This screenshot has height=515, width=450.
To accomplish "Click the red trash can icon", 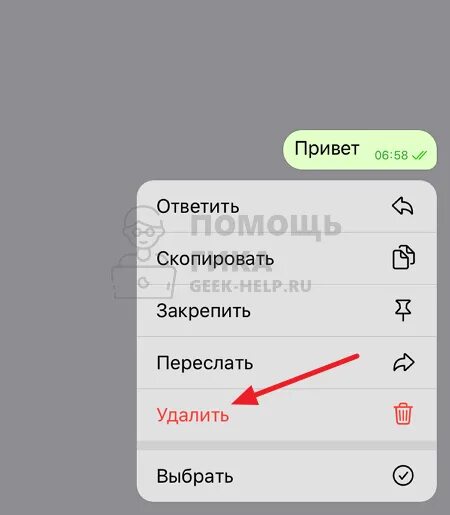I will 403,414.
